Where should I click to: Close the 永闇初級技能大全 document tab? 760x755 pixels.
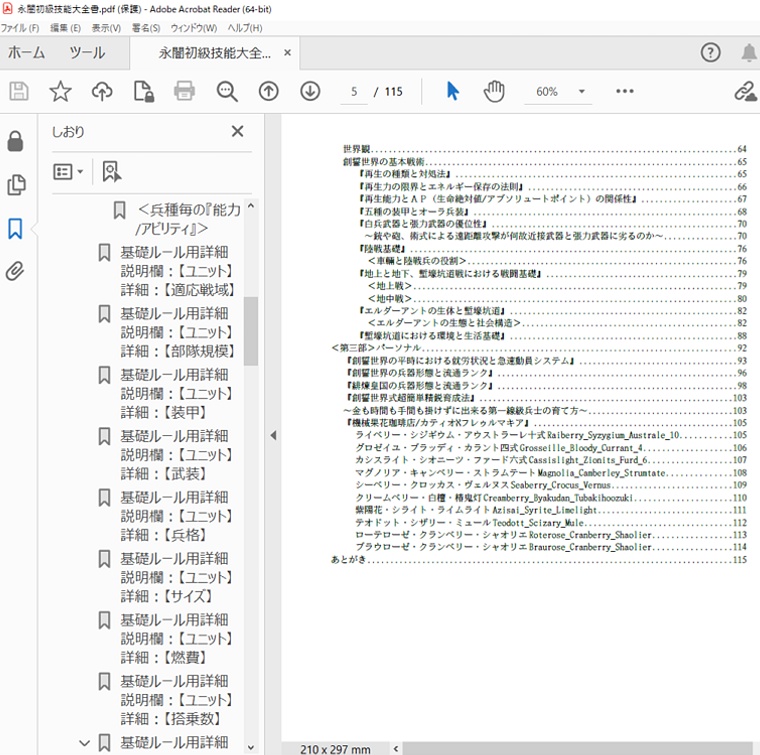[287, 52]
